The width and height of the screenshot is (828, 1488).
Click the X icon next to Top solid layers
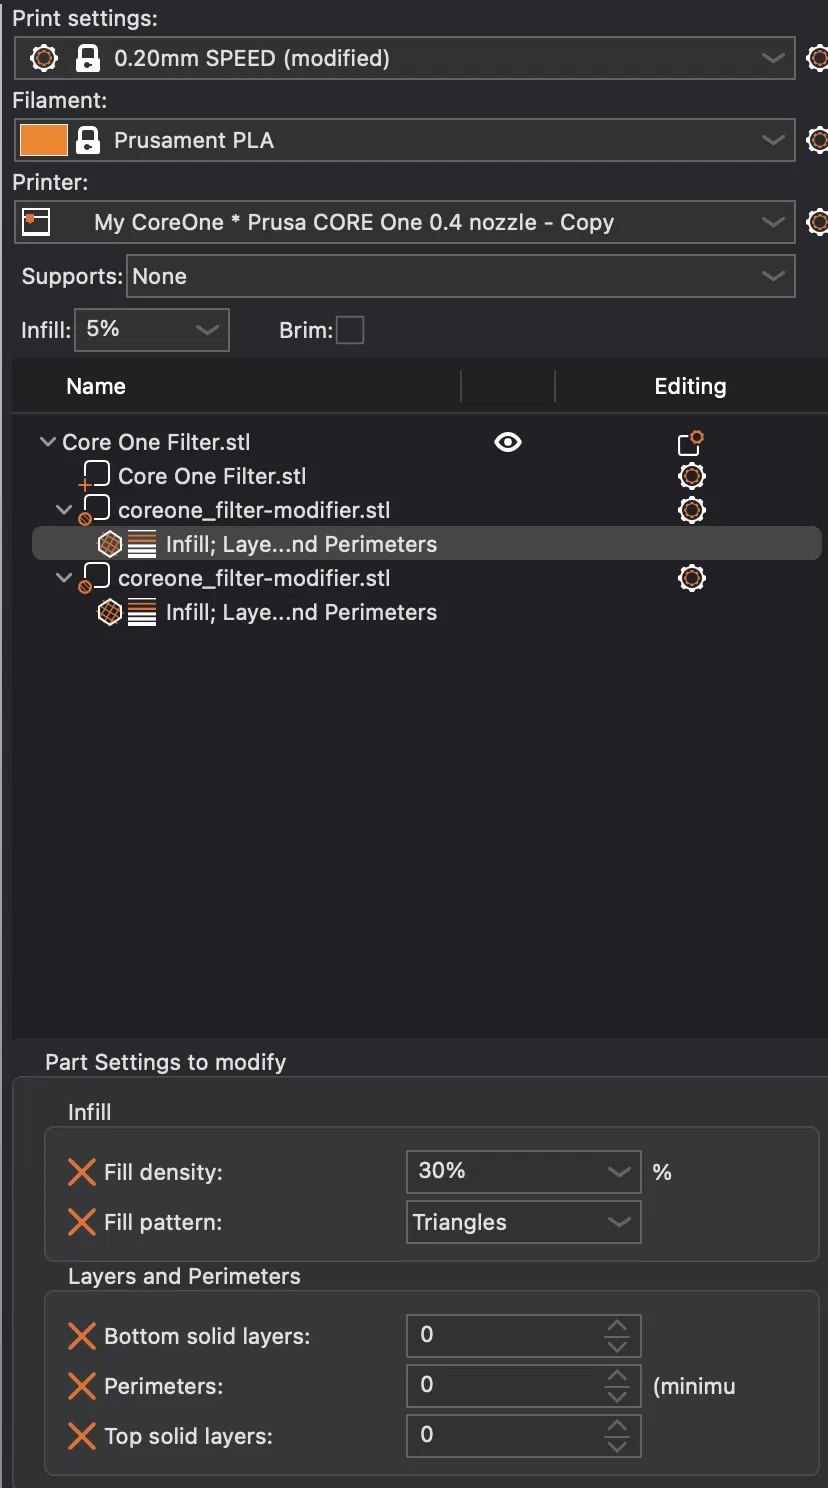pyautogui.click(x=82, y=1436)
